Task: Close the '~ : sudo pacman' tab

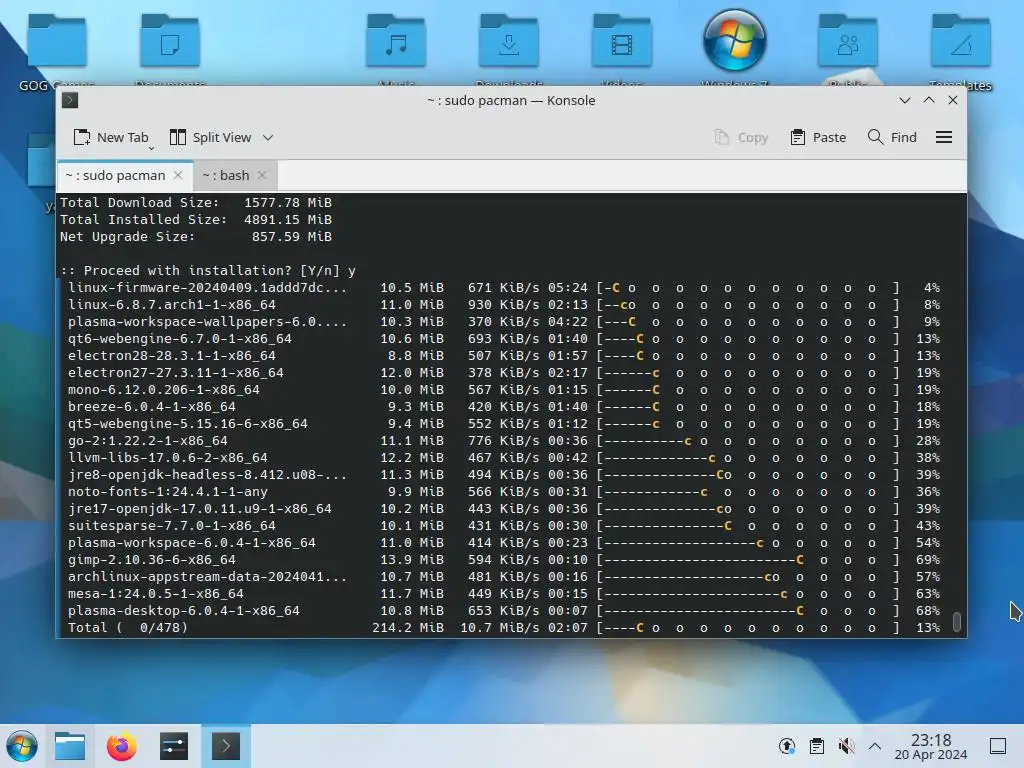Action: coord(178,175)
